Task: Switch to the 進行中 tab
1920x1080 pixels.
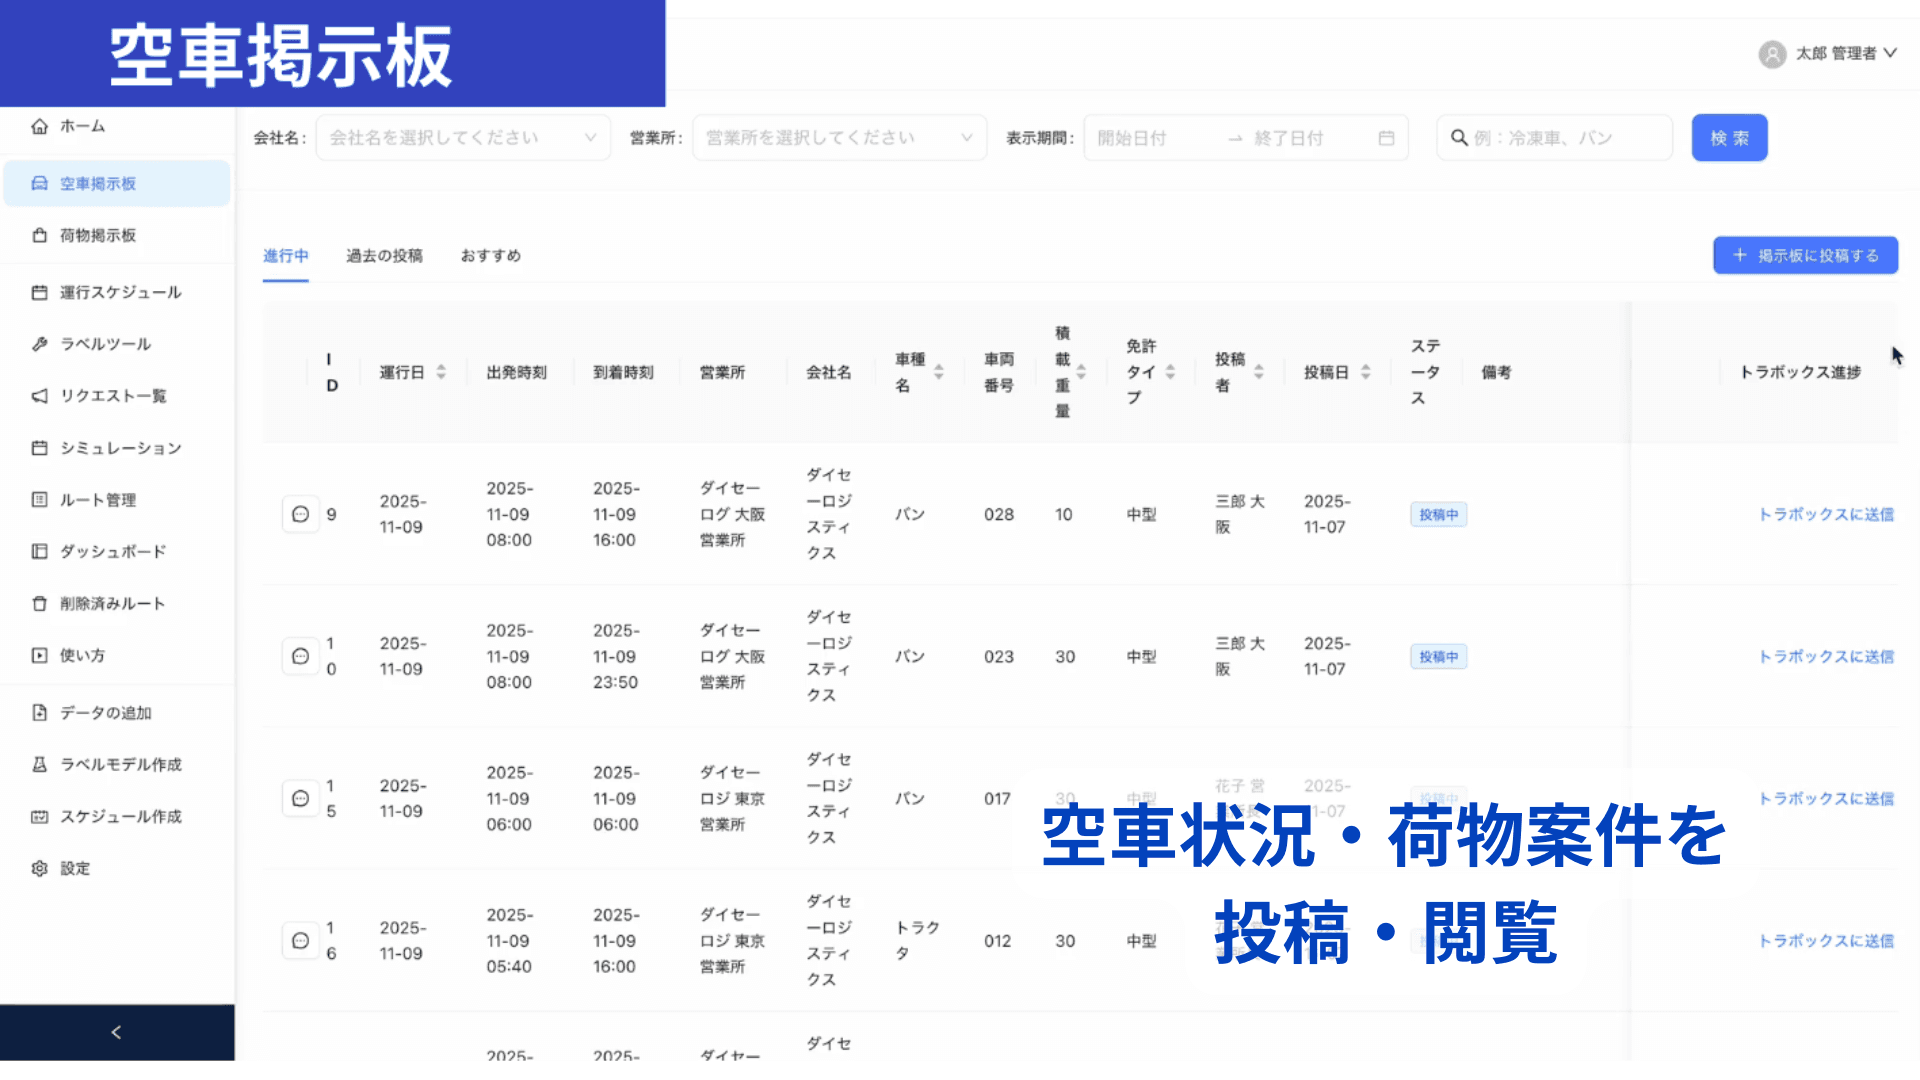Action: [286, 256]
